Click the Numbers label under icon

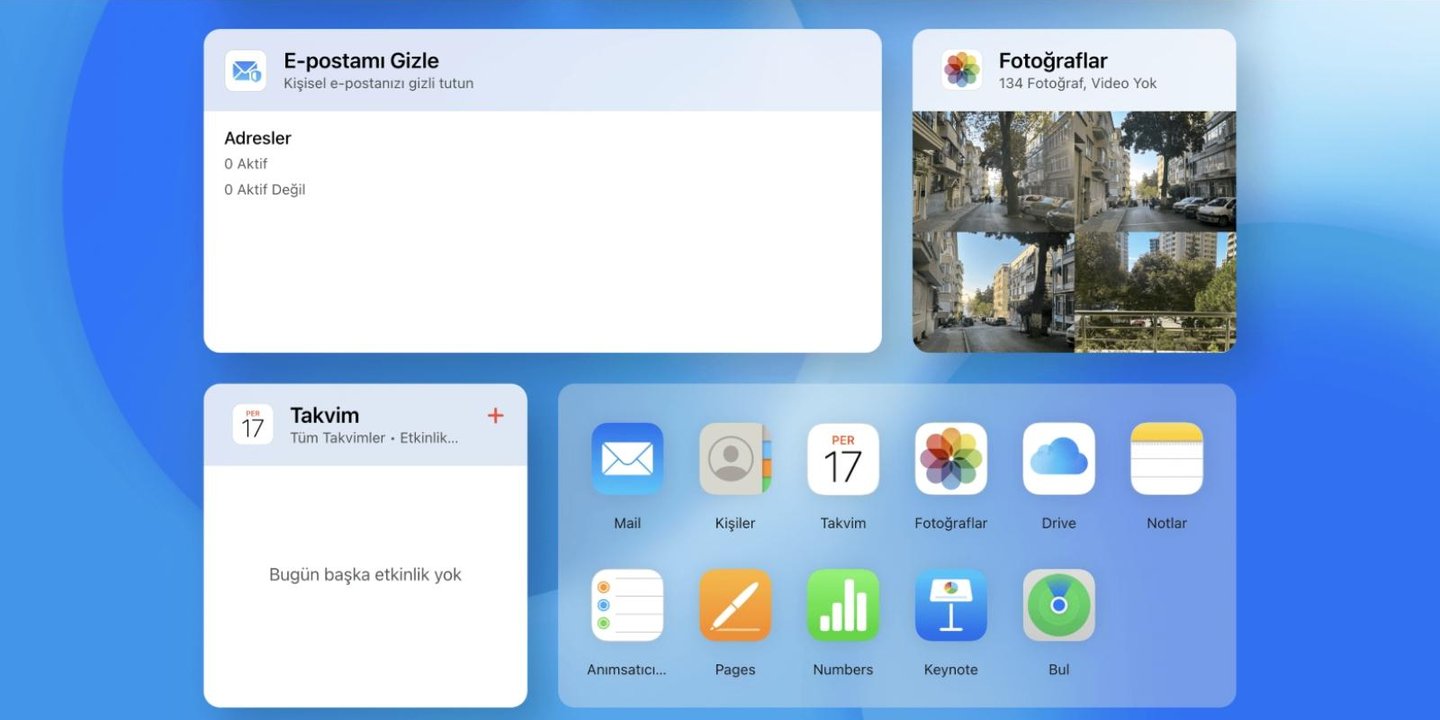tap(843, 670)
